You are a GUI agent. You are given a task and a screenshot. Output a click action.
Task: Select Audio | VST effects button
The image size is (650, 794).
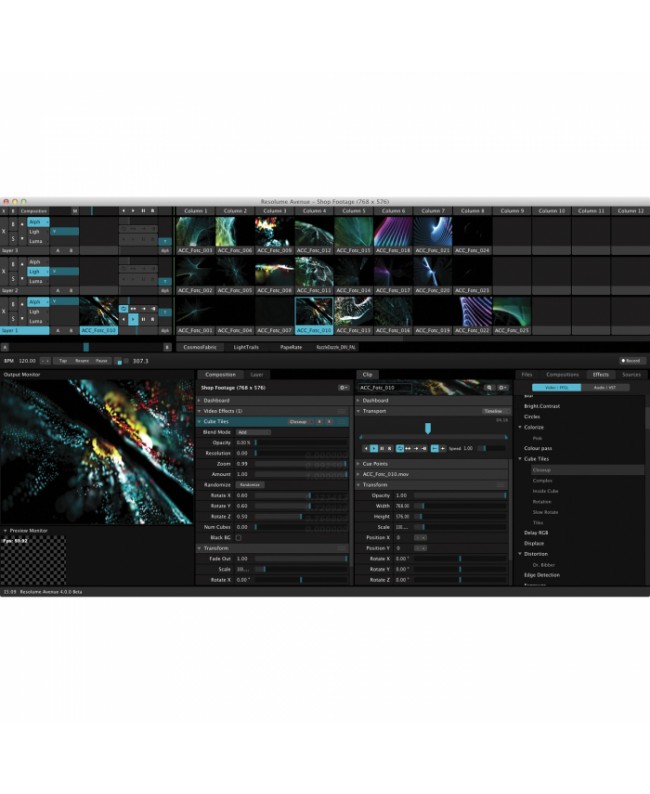[605, 388]
